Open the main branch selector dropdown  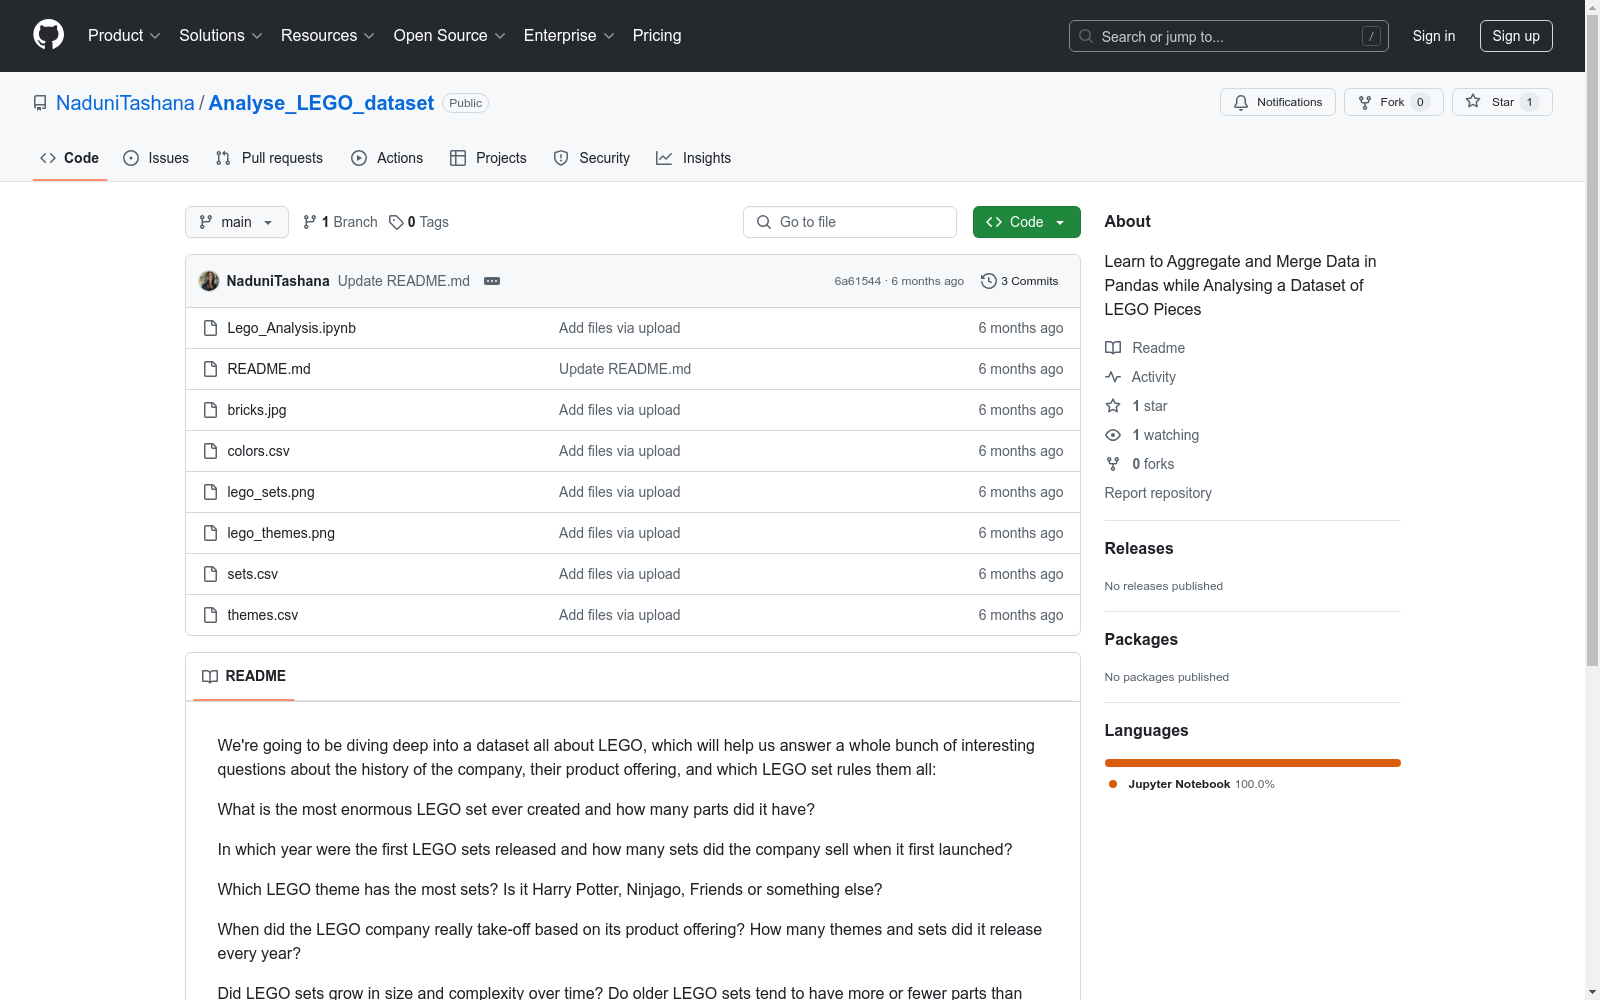point(237,222)
